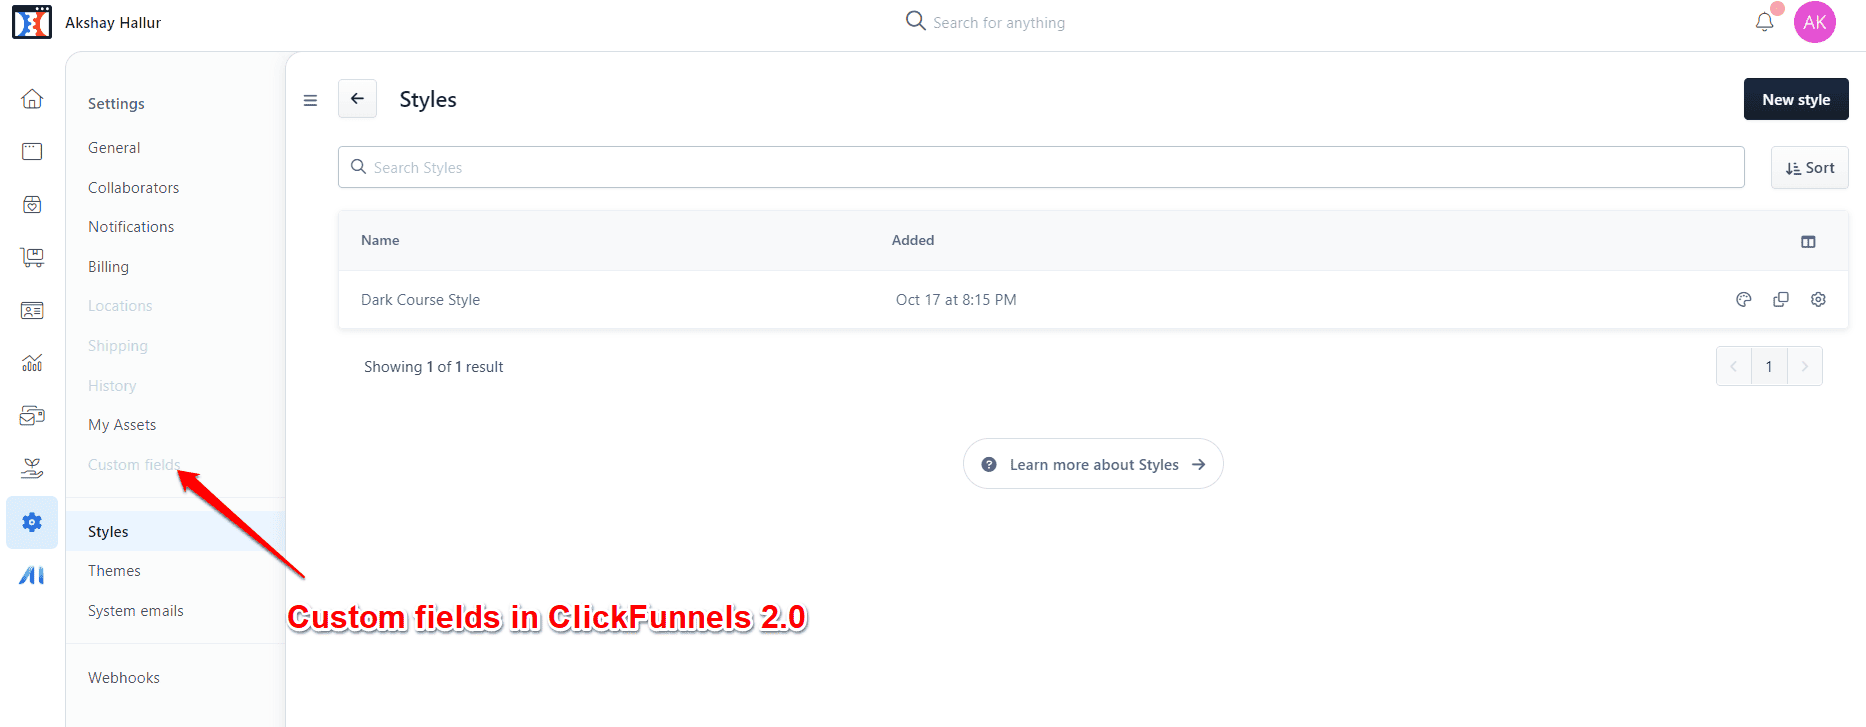Open the Orders cart icon in sidebar
This screenshot has width=1866, height=727.
pos(32,257)
